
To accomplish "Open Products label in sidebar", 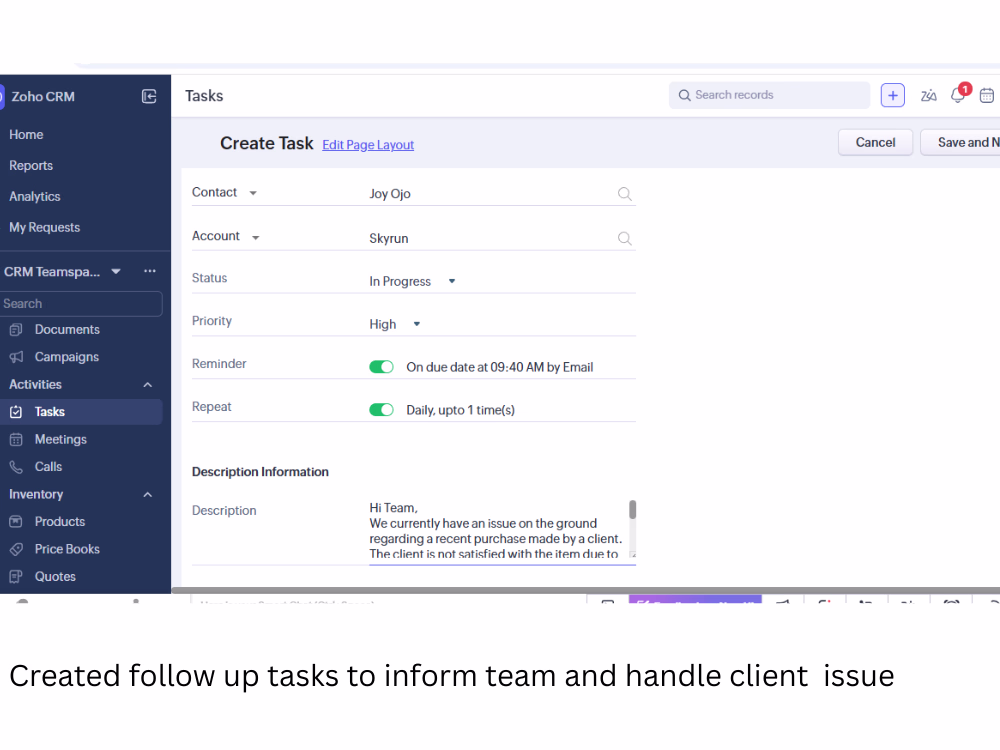I will point(59,522).
